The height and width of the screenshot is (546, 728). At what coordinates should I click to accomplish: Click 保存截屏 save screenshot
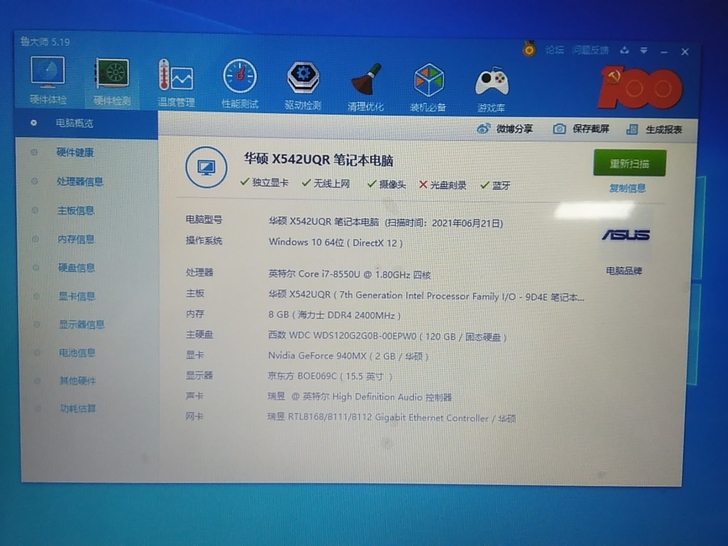click(x=581, y=129)
